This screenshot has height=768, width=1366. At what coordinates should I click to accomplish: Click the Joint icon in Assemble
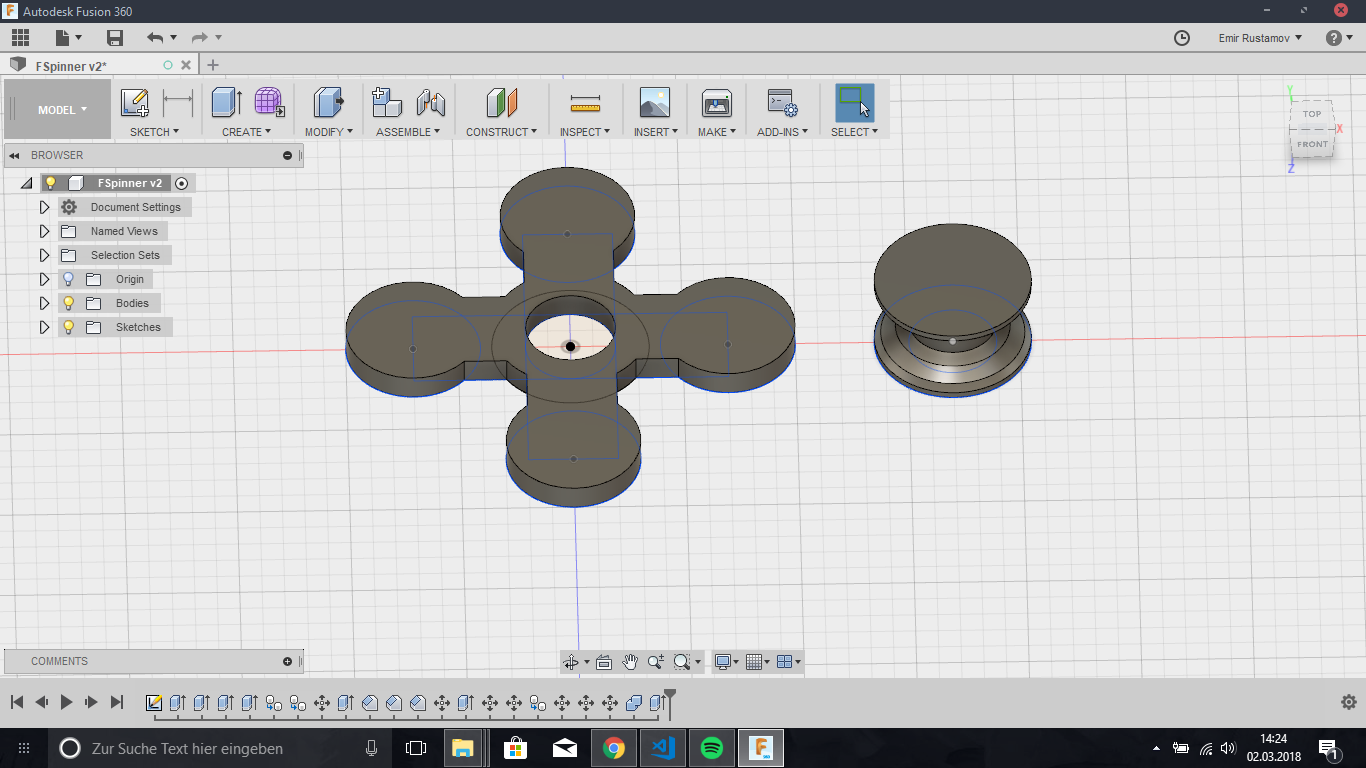coord(431,103)
